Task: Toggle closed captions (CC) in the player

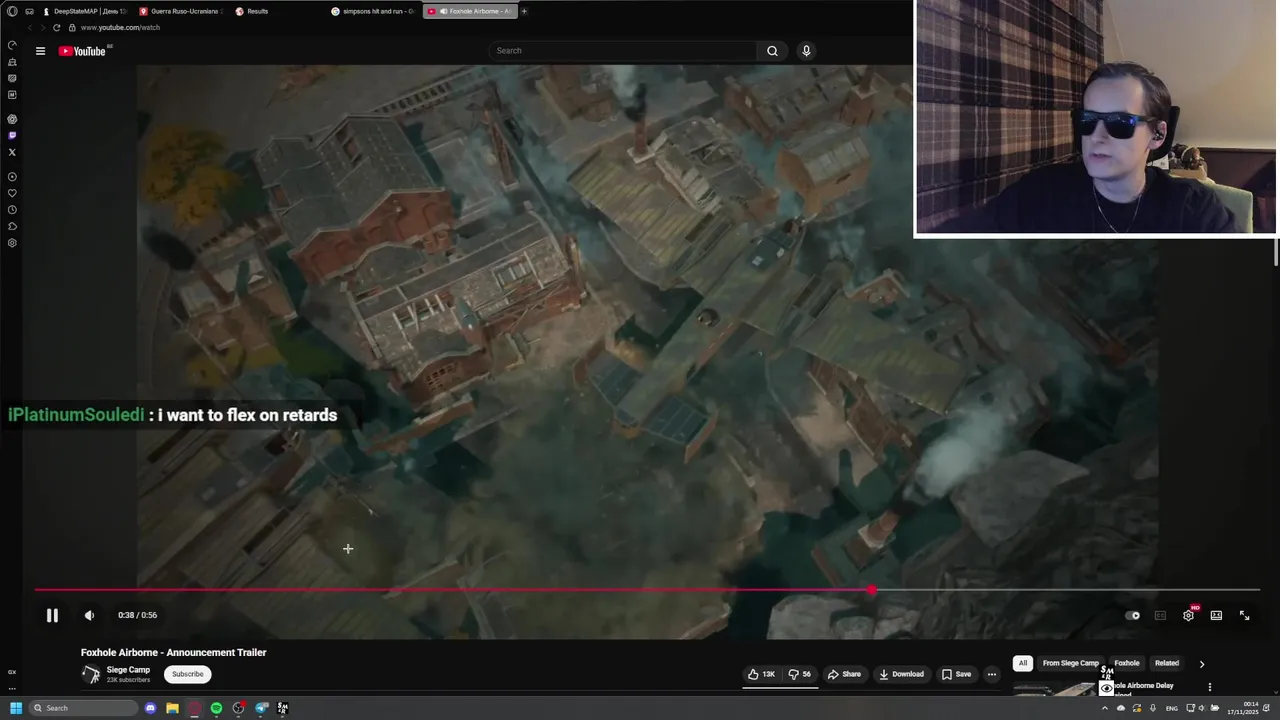Action: [x=1160, y=615]
